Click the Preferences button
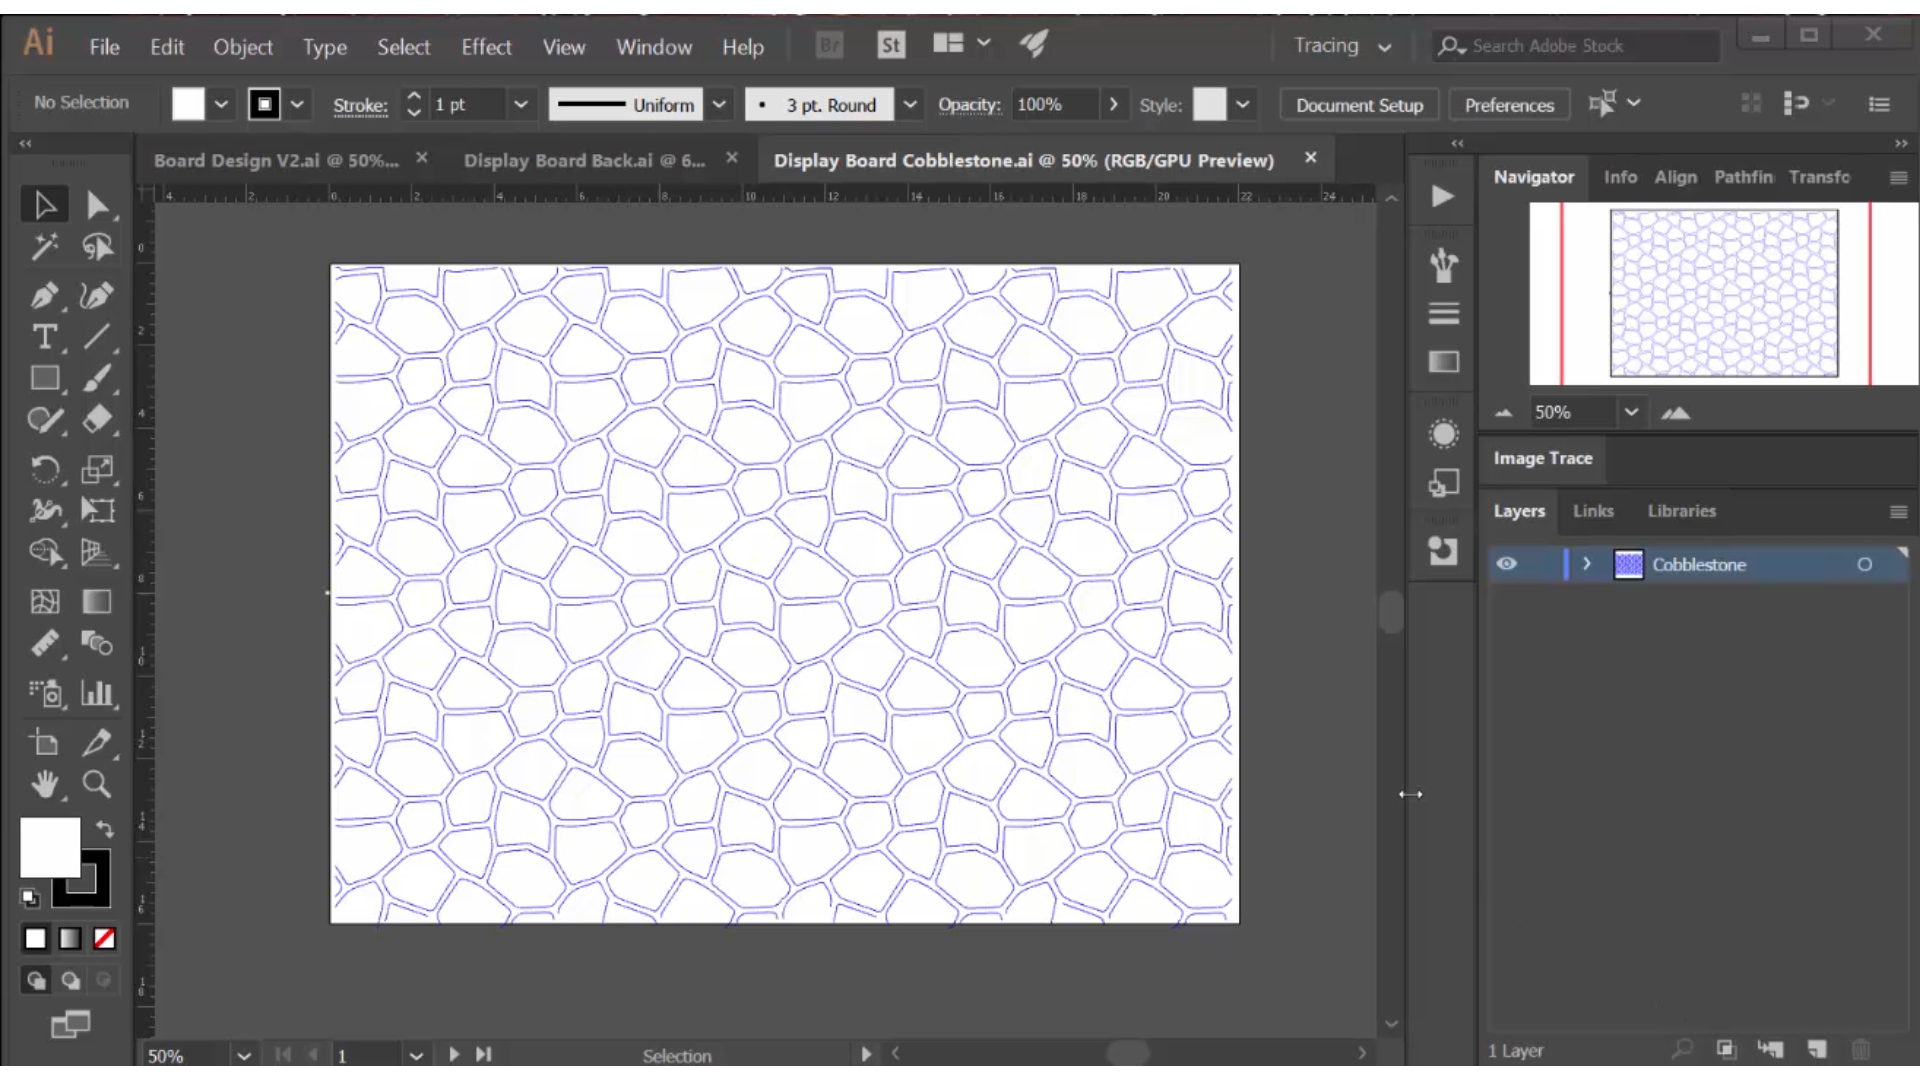This screenshot has height=1080, width=1920. coord(1510,104)
